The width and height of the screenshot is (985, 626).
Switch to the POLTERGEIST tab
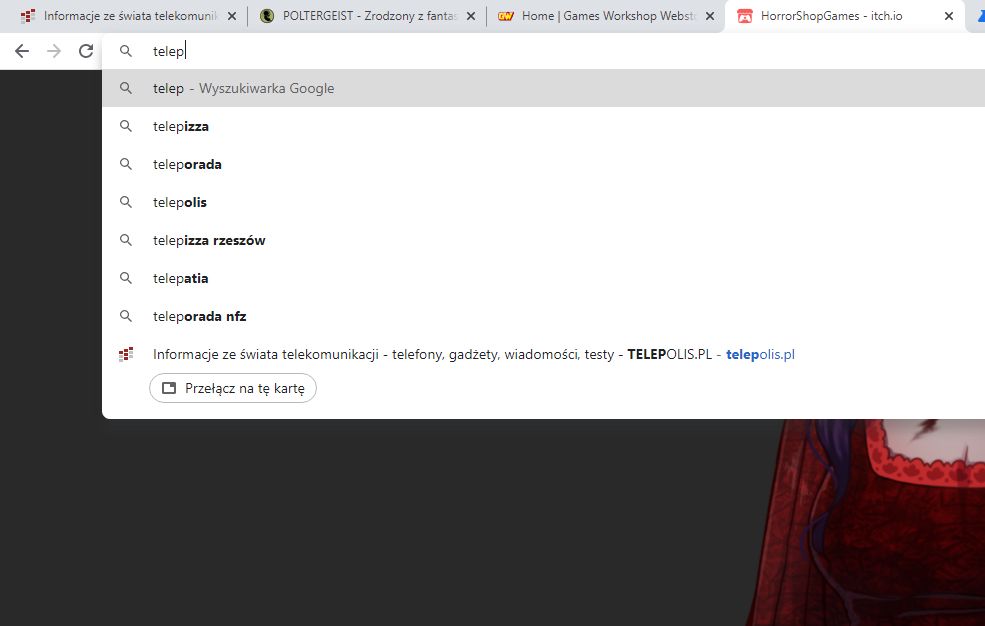click(x=360, y=16)
